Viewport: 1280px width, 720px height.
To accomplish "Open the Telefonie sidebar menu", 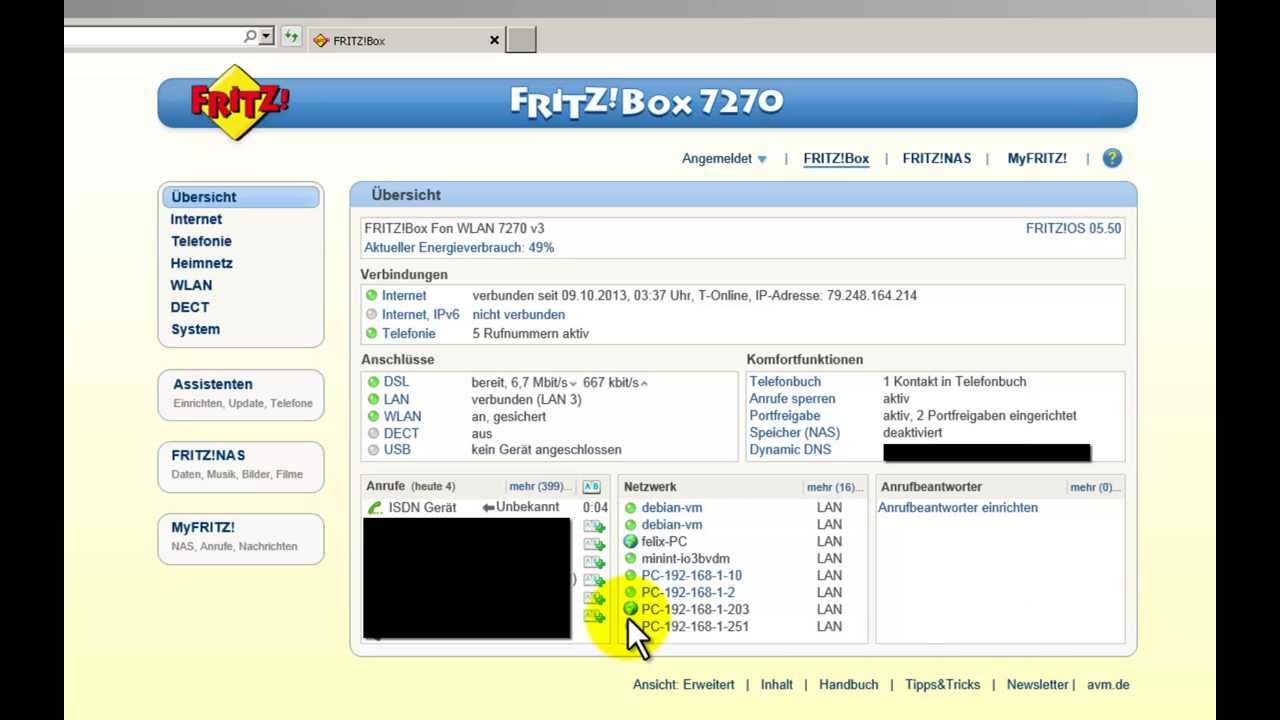I will (x=201, y=241).
